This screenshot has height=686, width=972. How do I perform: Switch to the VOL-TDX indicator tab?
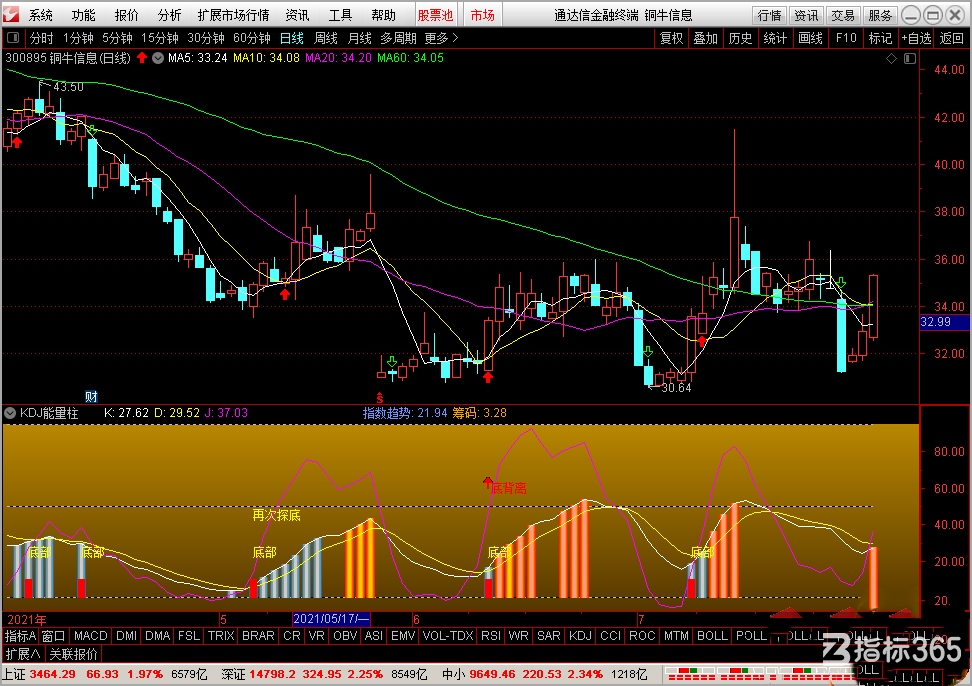click(448, 636)
